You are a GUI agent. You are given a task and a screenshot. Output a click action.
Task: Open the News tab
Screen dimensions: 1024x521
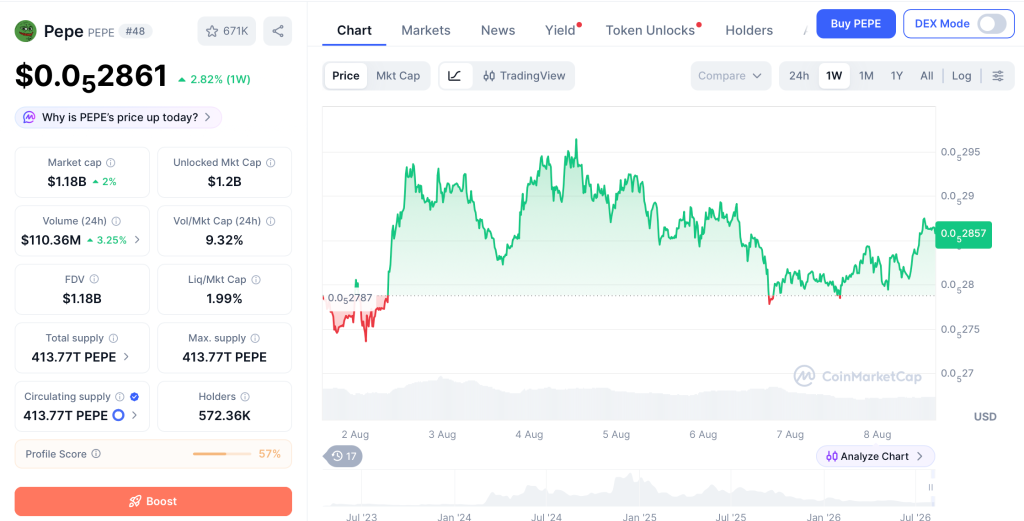point(498,30)
